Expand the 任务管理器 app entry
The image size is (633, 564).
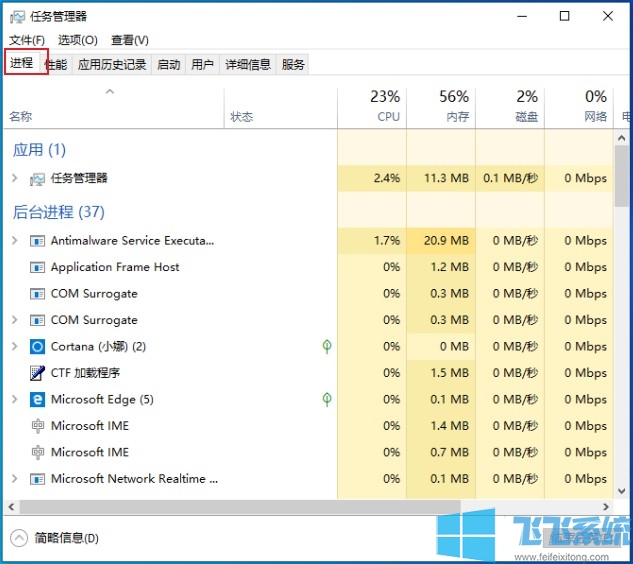[15, 178]
